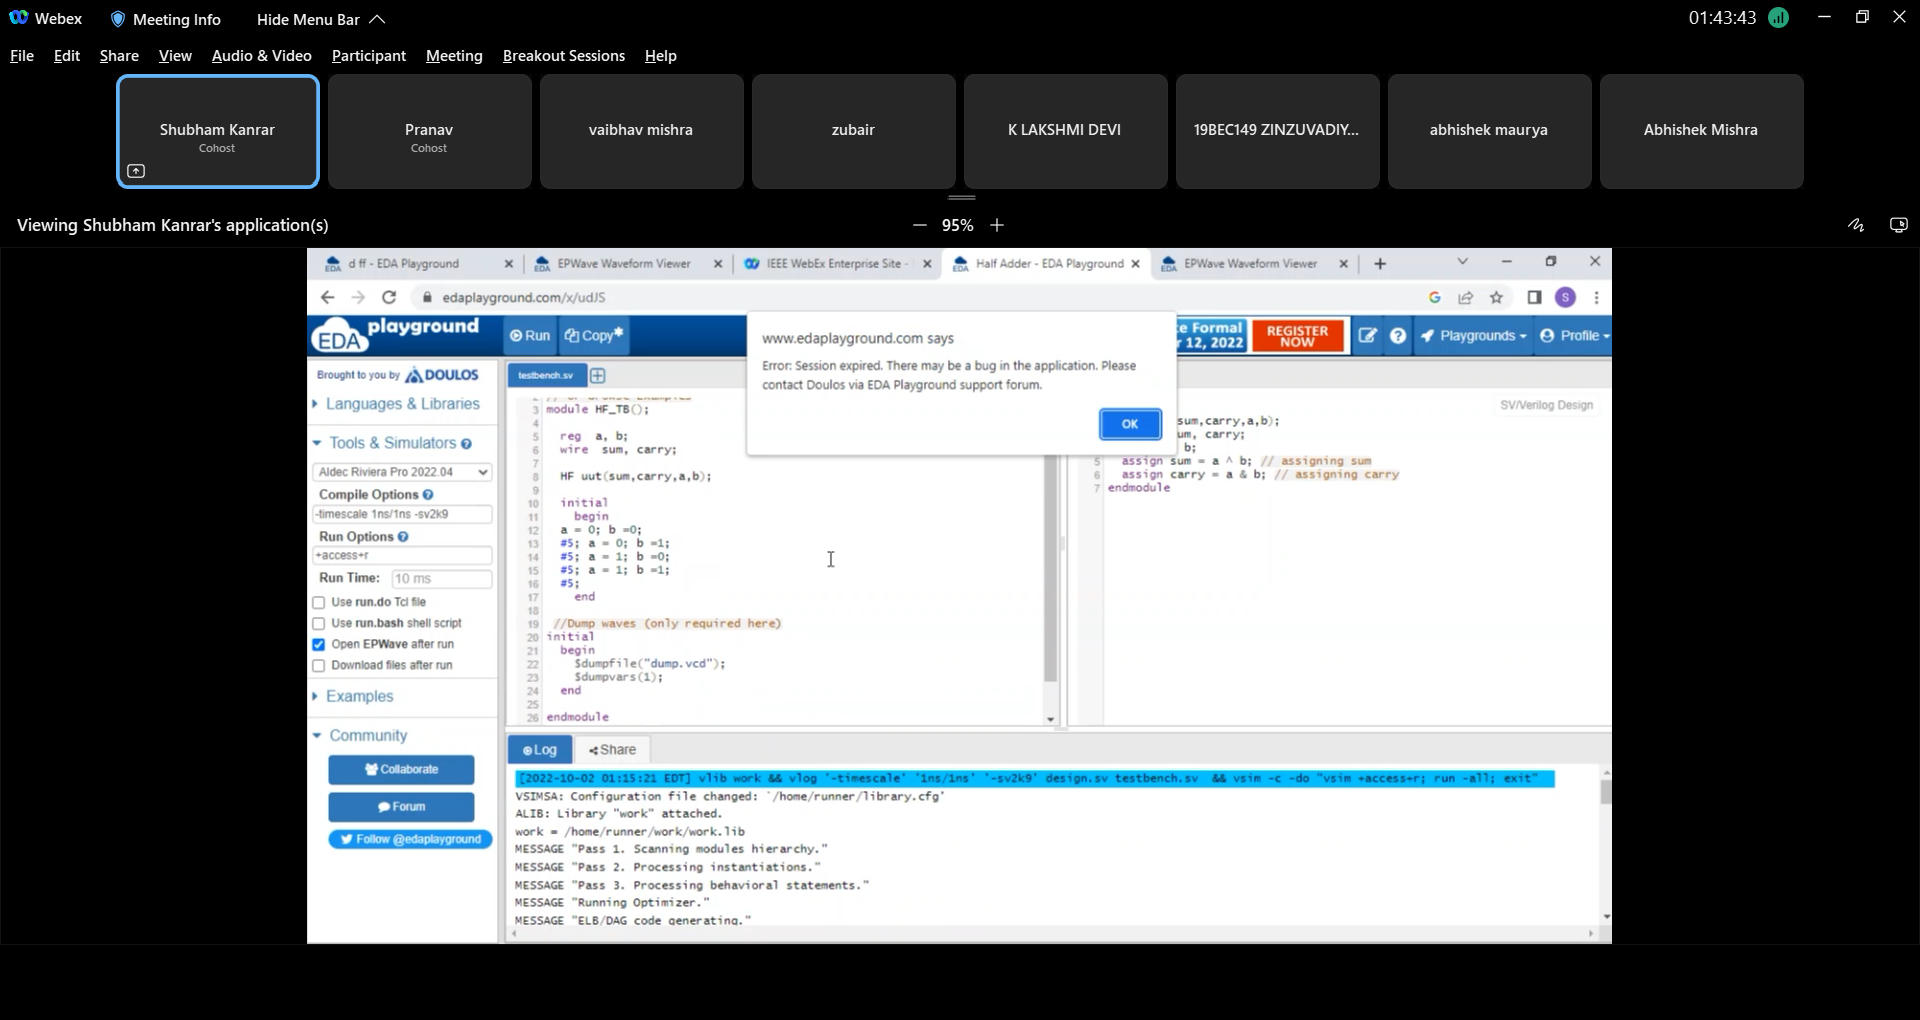Click OK on session expired dialog
This screenshot has width=1920, height=1020.
click(x=1130, y=424)
